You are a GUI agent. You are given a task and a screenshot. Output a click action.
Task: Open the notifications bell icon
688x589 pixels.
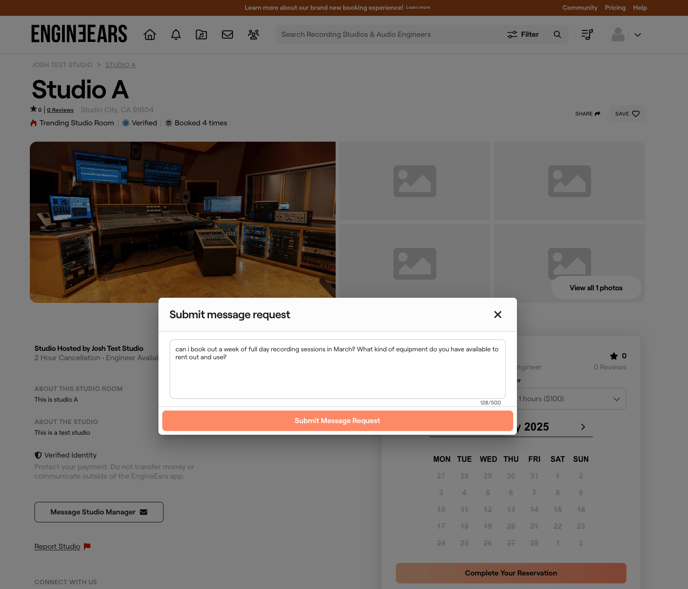pyautogui.click(x=176, y=34)
